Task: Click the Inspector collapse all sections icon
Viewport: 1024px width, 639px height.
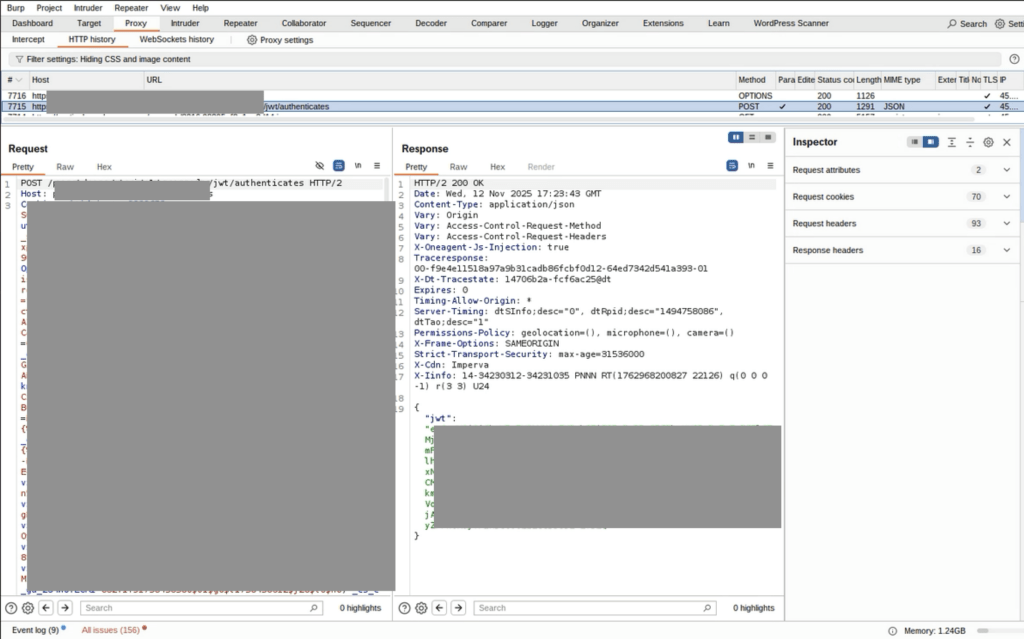Action: pos(970,143)
